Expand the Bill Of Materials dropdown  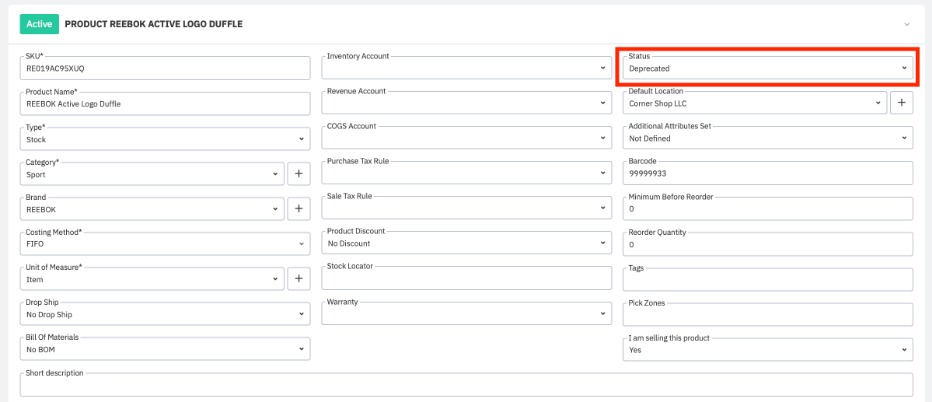tap(165, 349)
